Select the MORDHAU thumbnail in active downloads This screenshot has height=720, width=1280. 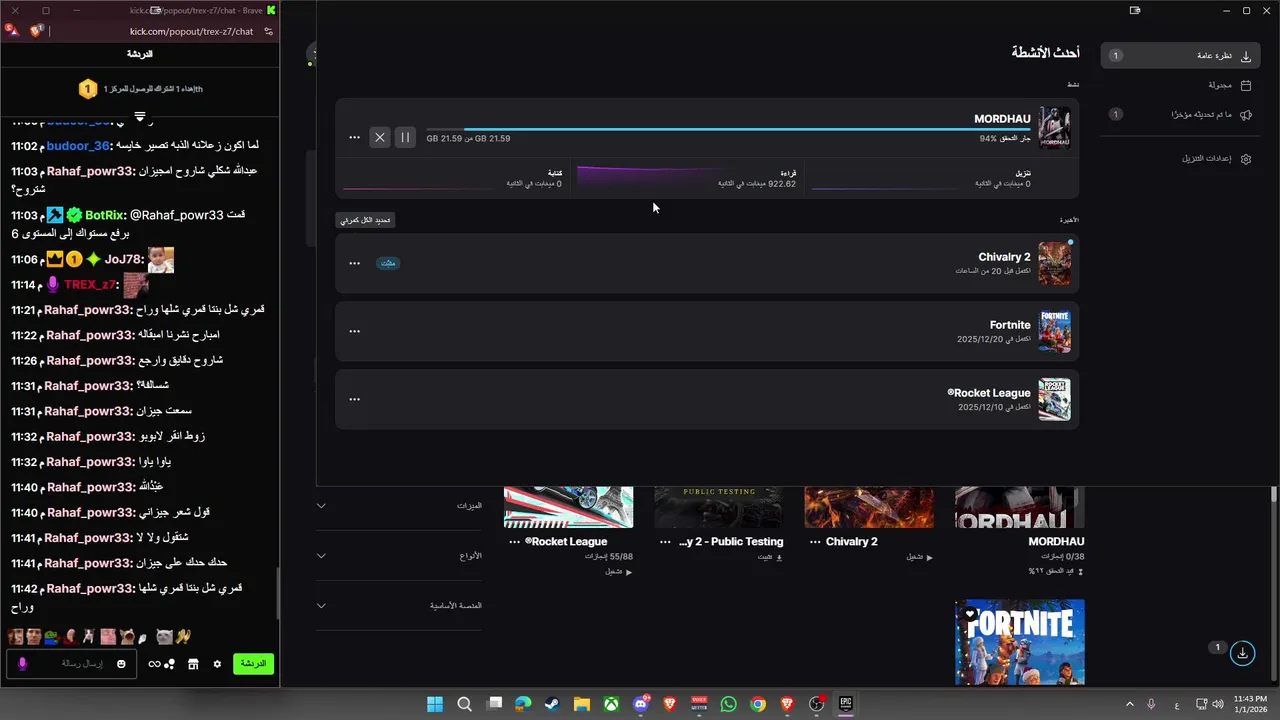[1055, 128]
